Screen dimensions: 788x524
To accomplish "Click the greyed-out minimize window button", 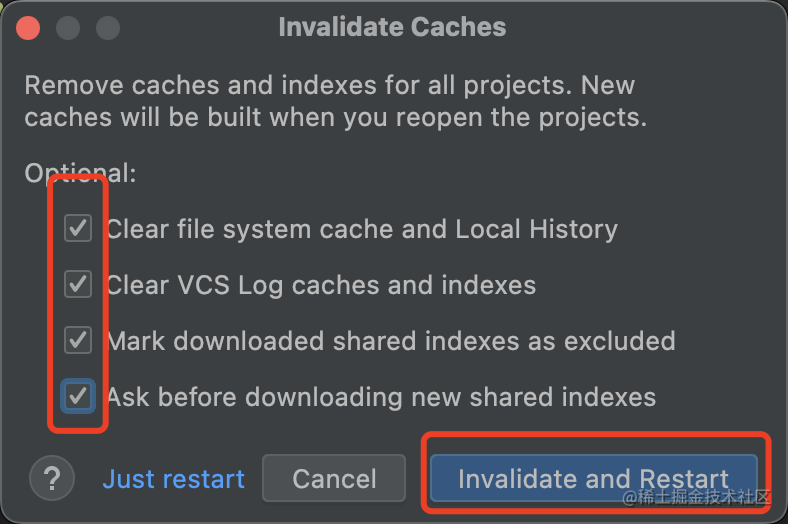I will (x=68, y=28).
